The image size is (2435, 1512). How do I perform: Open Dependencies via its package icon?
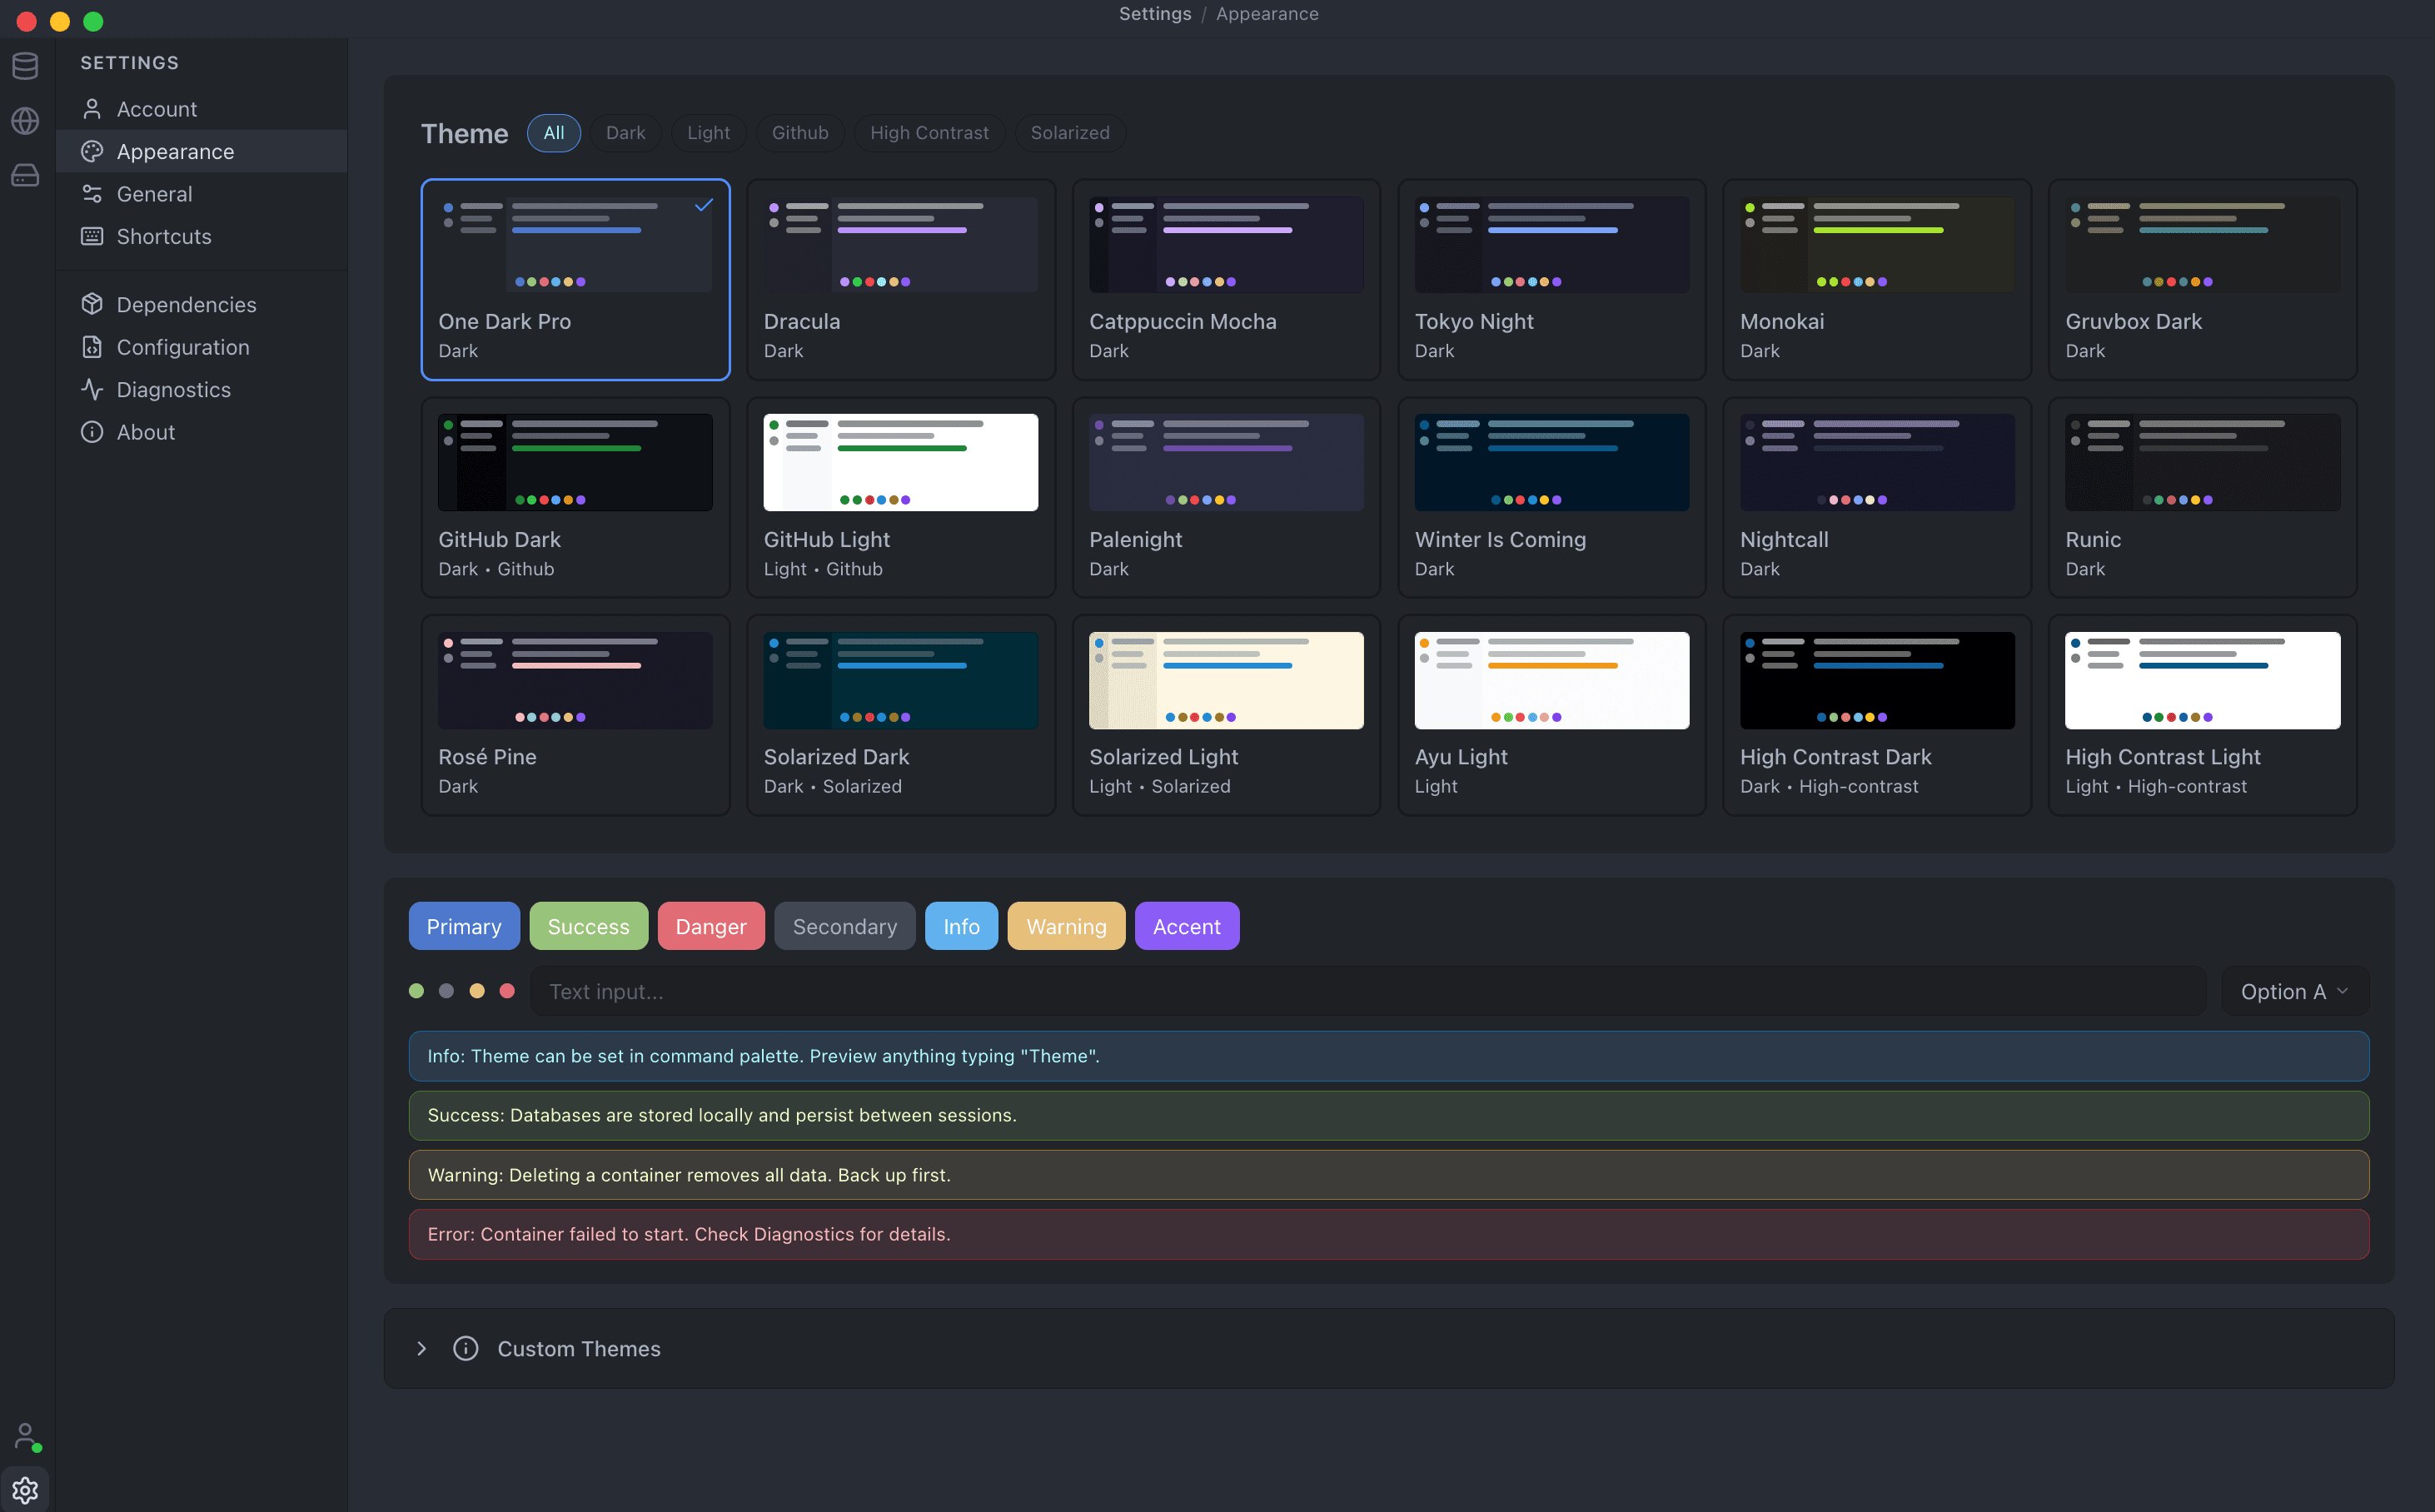pyautogui.click(x=92, y=304)
